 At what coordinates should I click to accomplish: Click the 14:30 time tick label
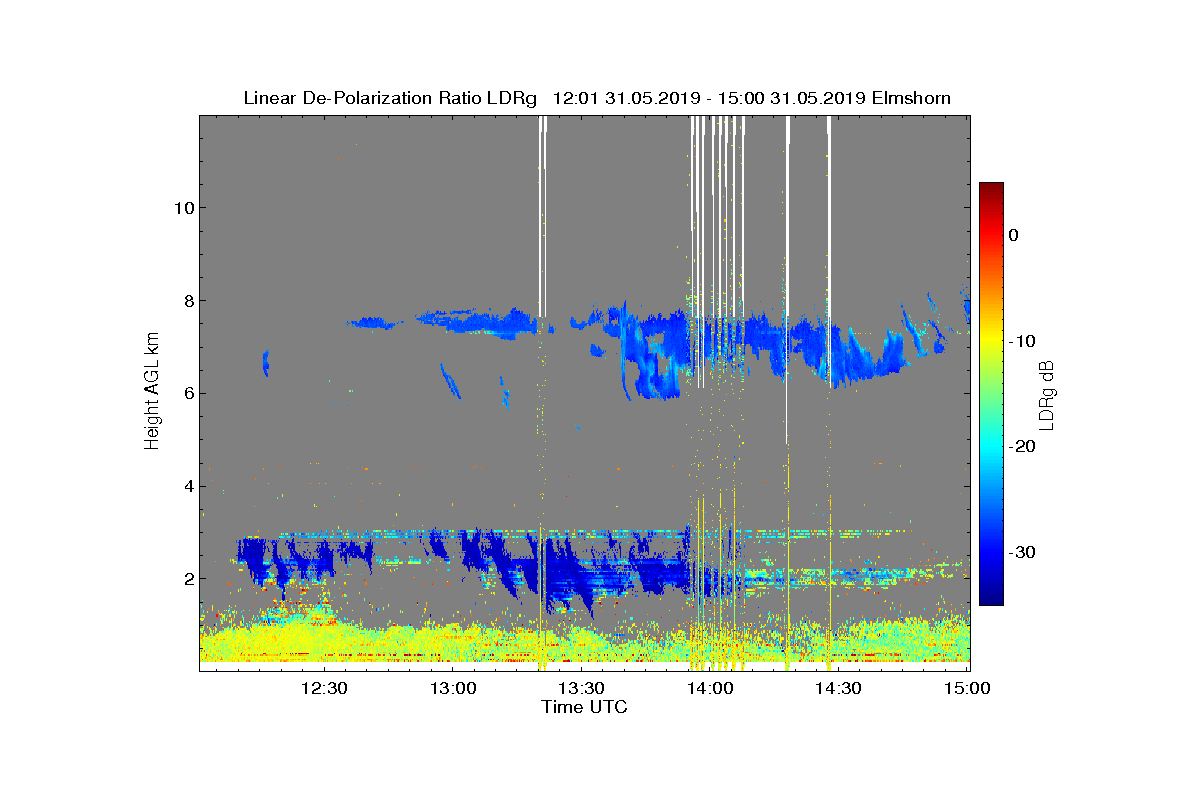tap(838, 688)
